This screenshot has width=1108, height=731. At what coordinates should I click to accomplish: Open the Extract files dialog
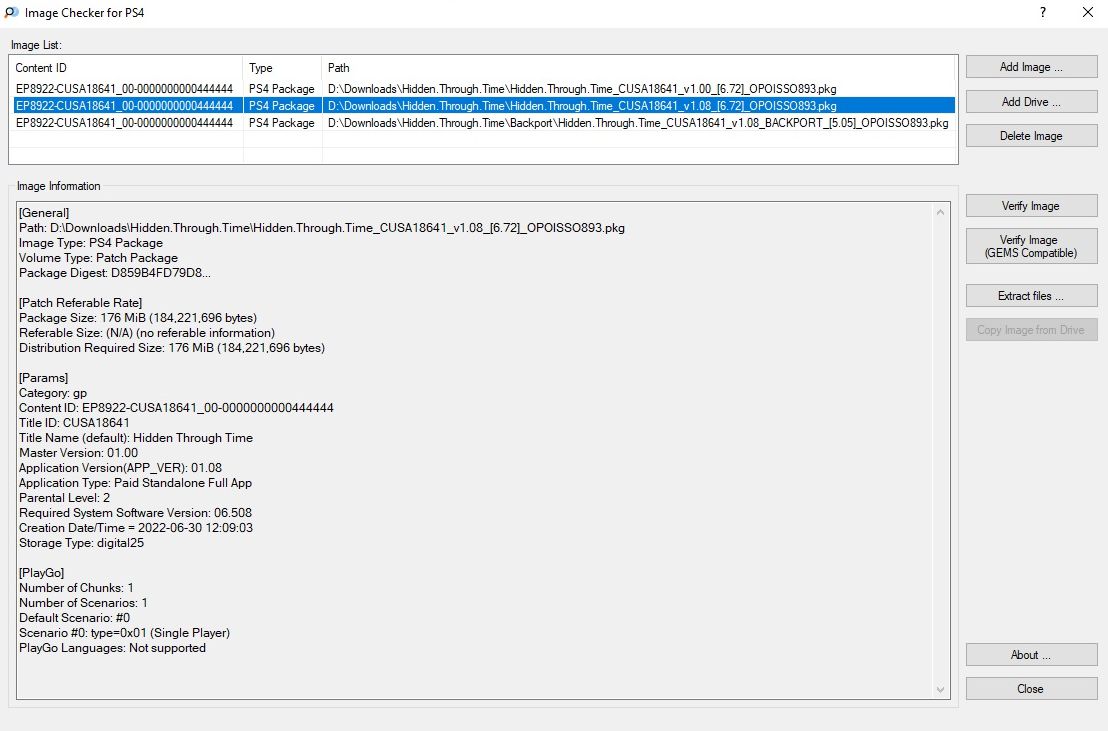coord(1031,296)
